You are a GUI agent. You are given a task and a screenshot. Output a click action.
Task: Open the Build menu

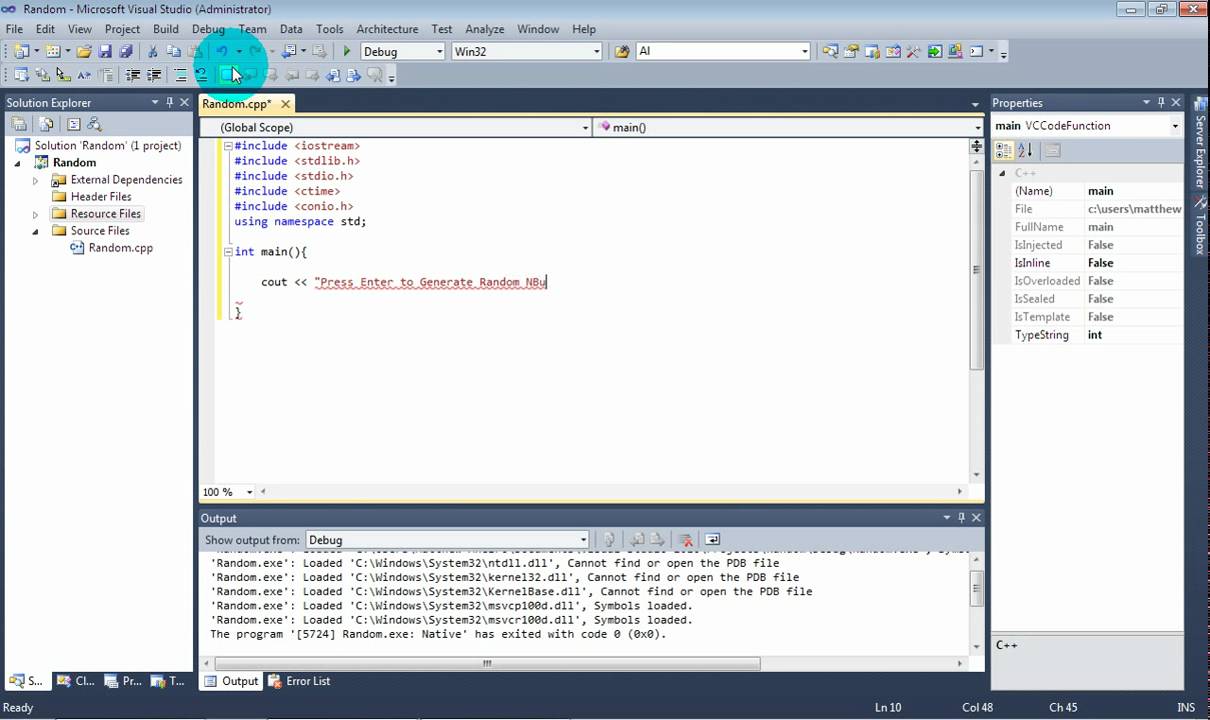pyautogui.click(x=165, y=29)
